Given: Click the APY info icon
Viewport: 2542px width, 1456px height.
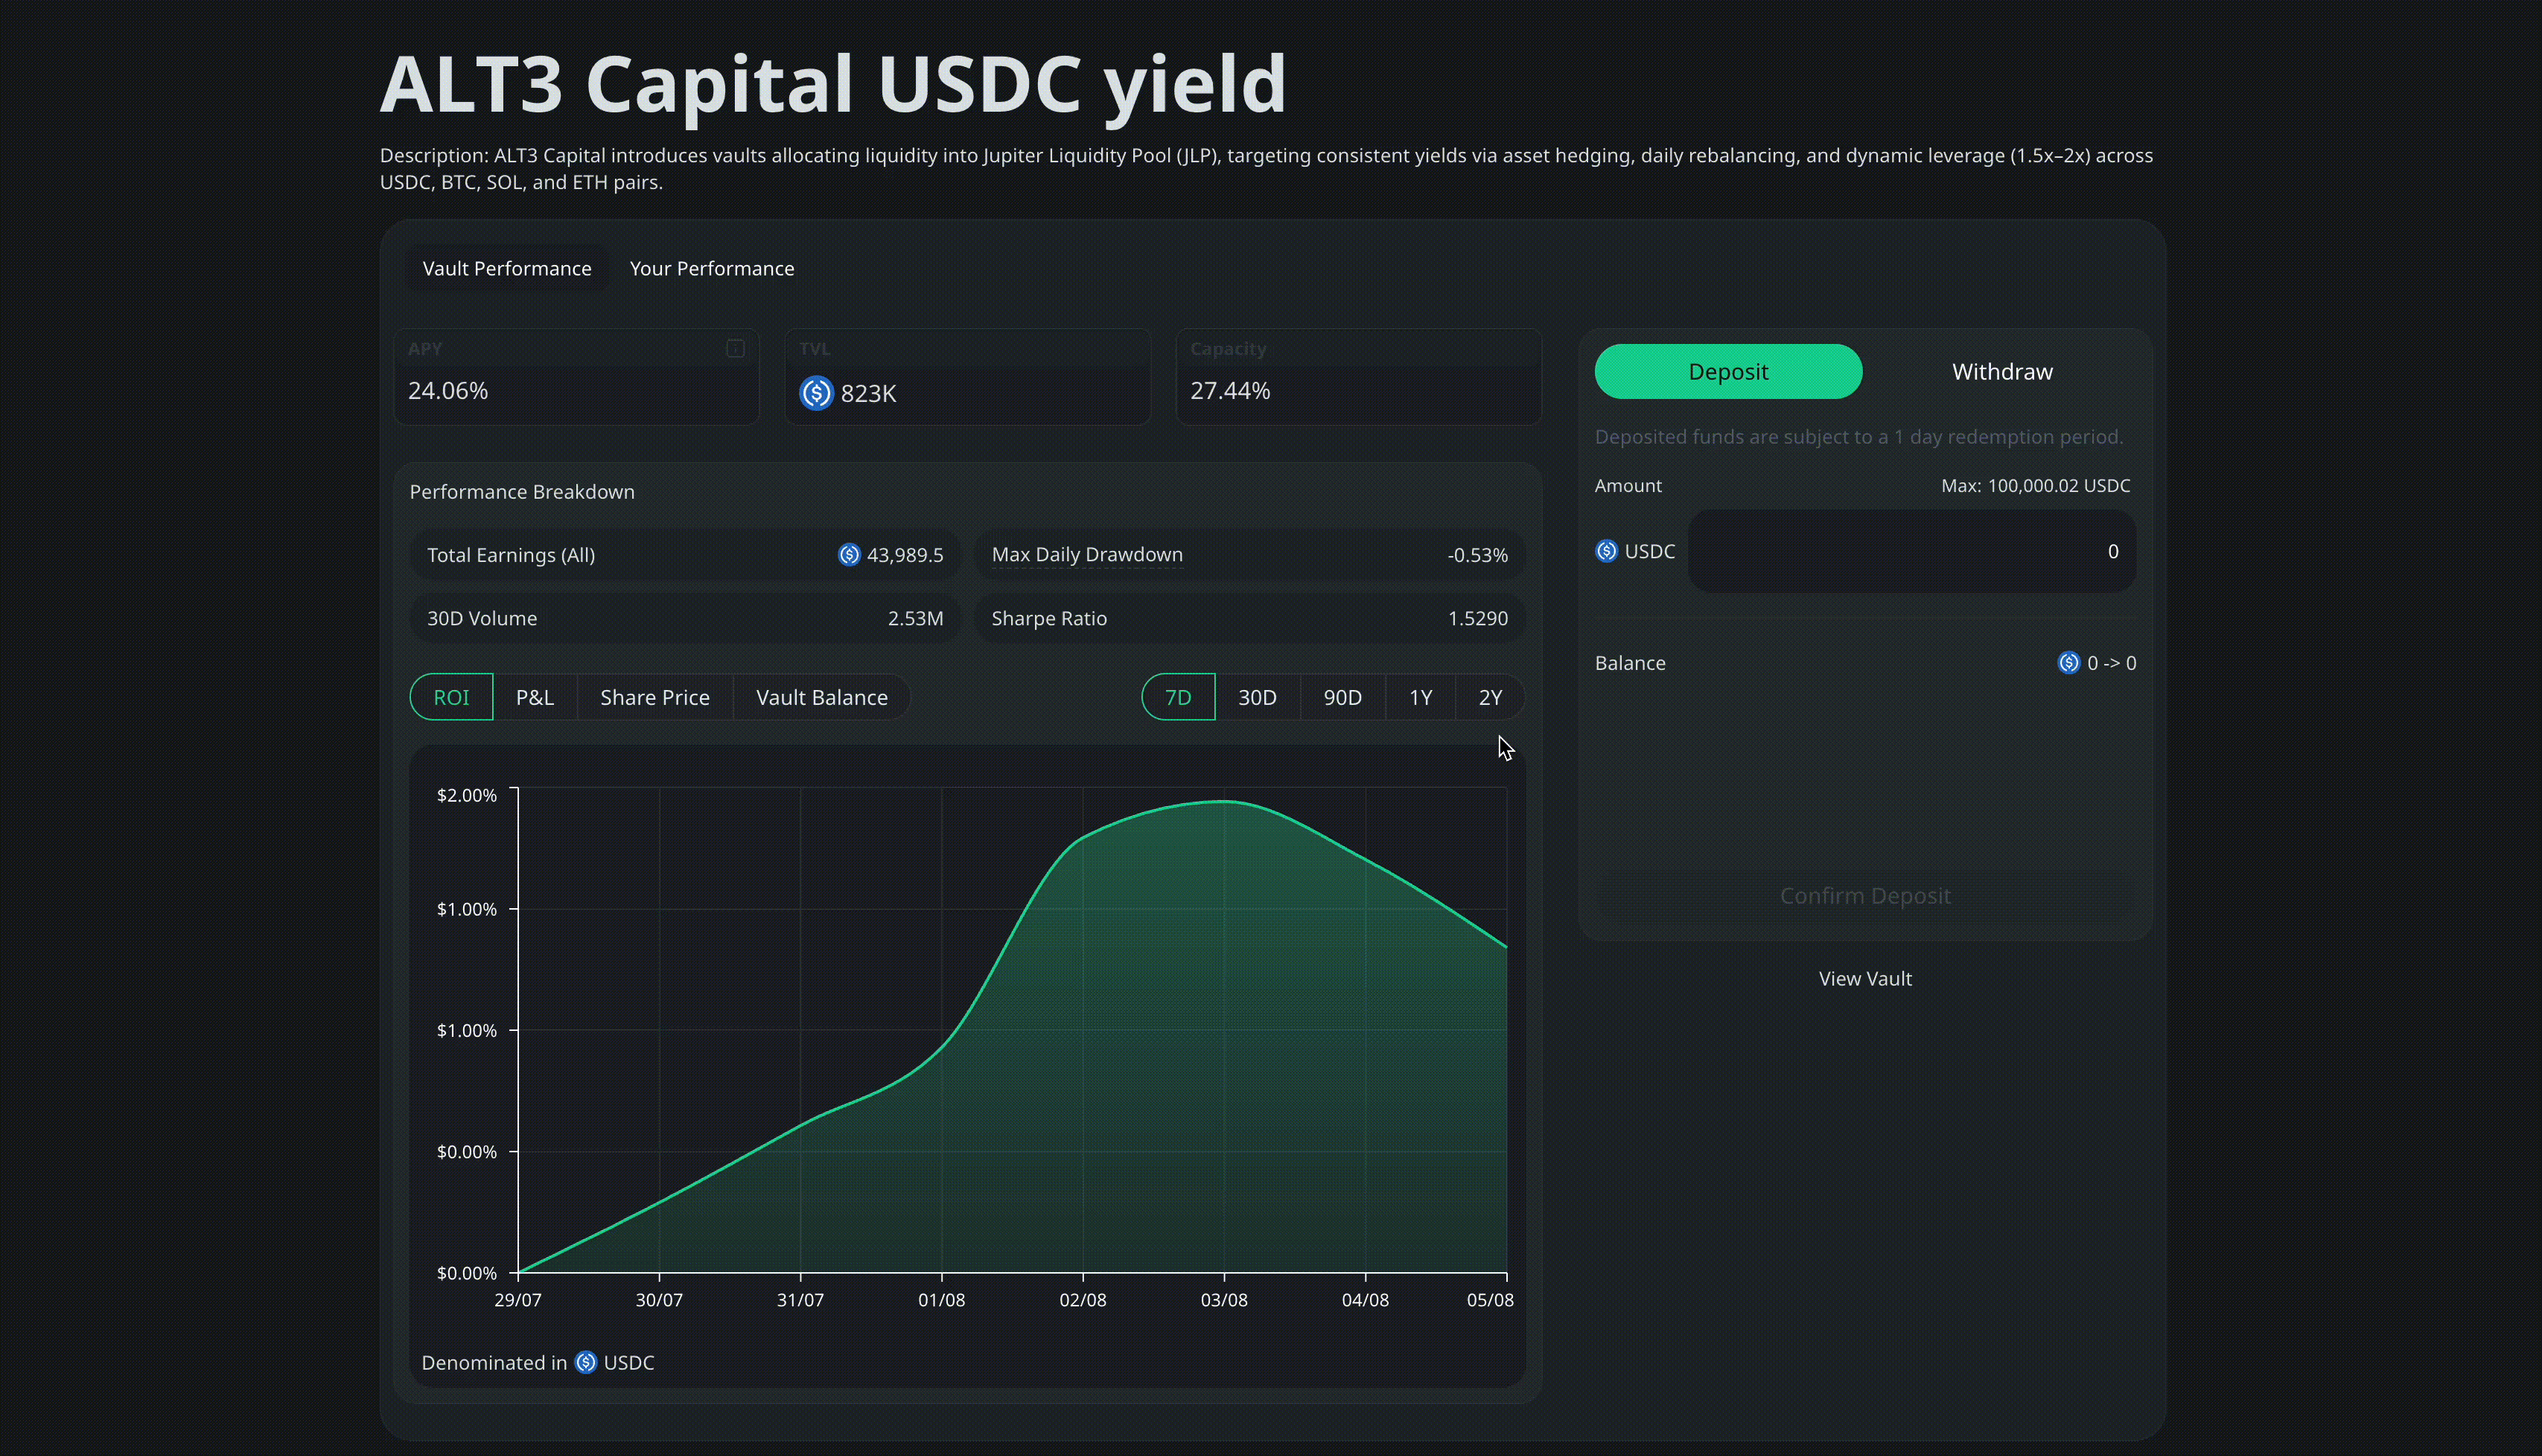Looking at the screenshot, I should point(735,348).
